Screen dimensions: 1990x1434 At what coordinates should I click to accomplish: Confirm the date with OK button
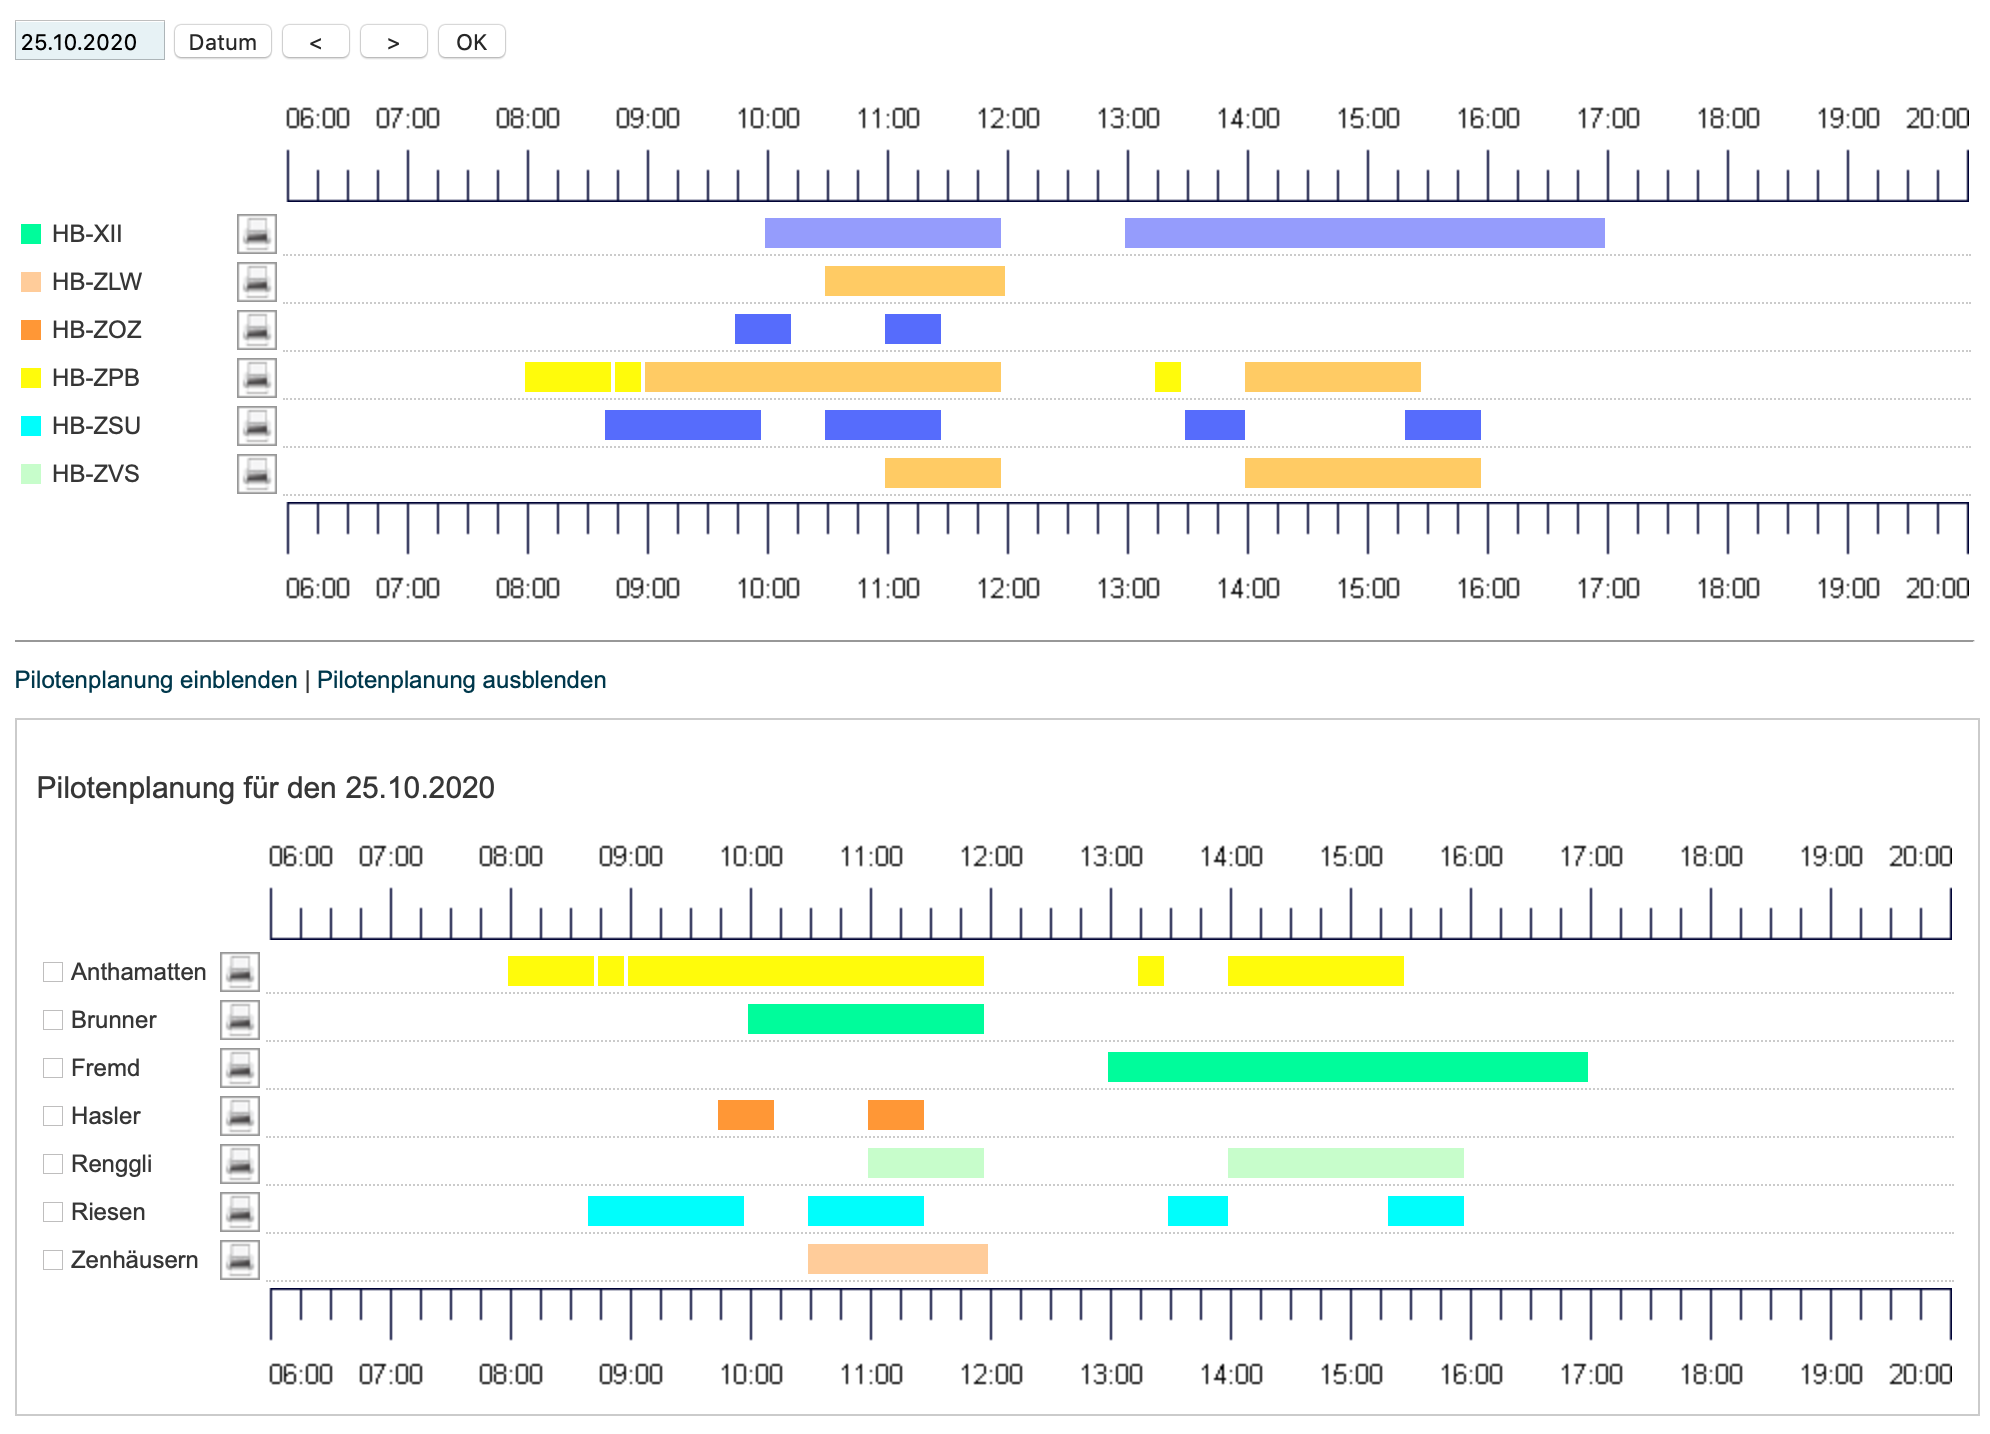(471, 42)
